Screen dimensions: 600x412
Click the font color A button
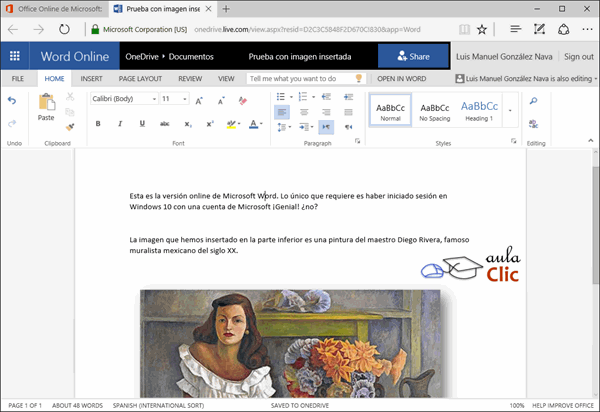pos(253,124)
